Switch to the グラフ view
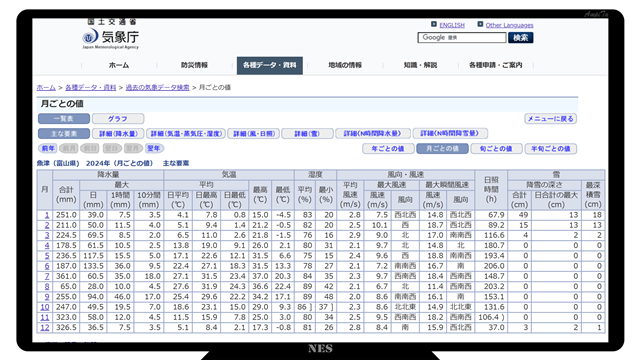 pos(118,119)
